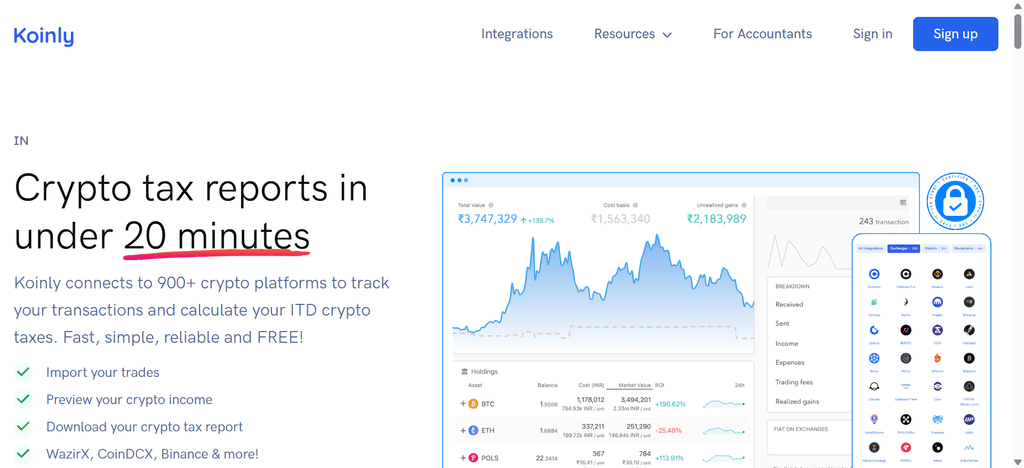Image resolution: width=1024 pixels, height=468 pixels.
Task: Click the ETH coin icon
Action: 473,431
